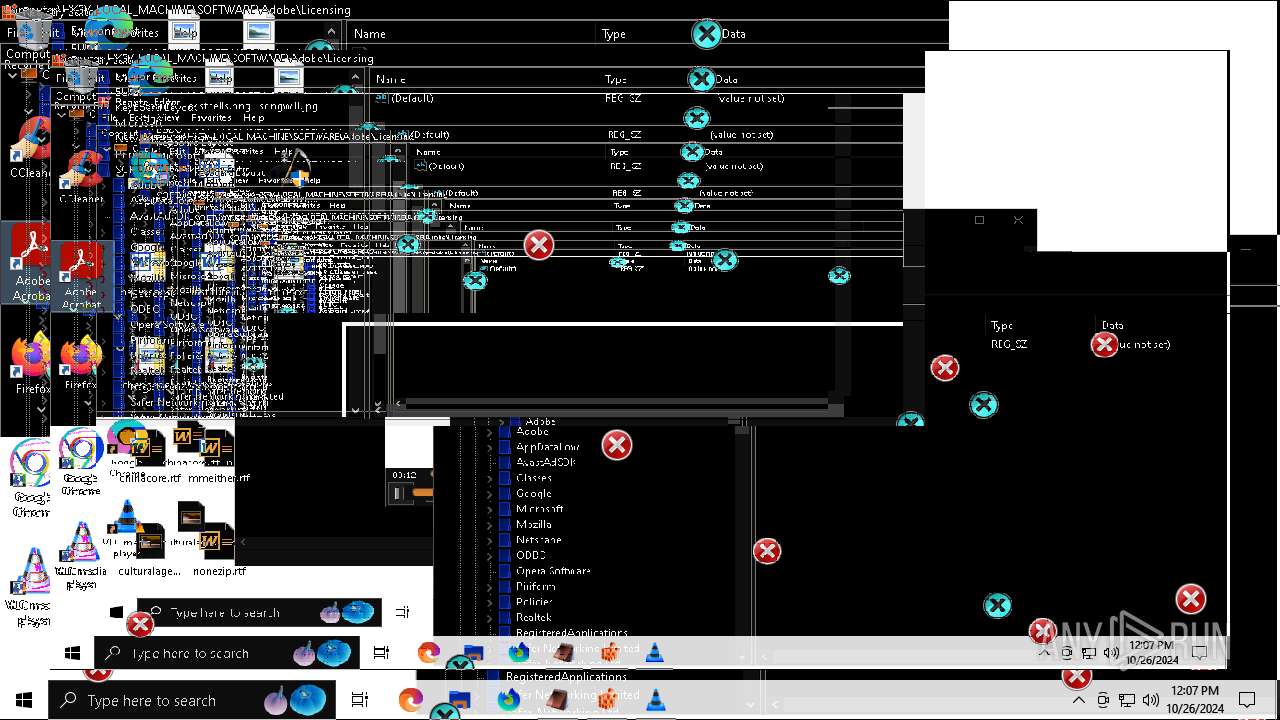The width and height of the screenshot is (1280, 720).
Task: Select ODBC key in the registry tree
Action: [530, 555]
